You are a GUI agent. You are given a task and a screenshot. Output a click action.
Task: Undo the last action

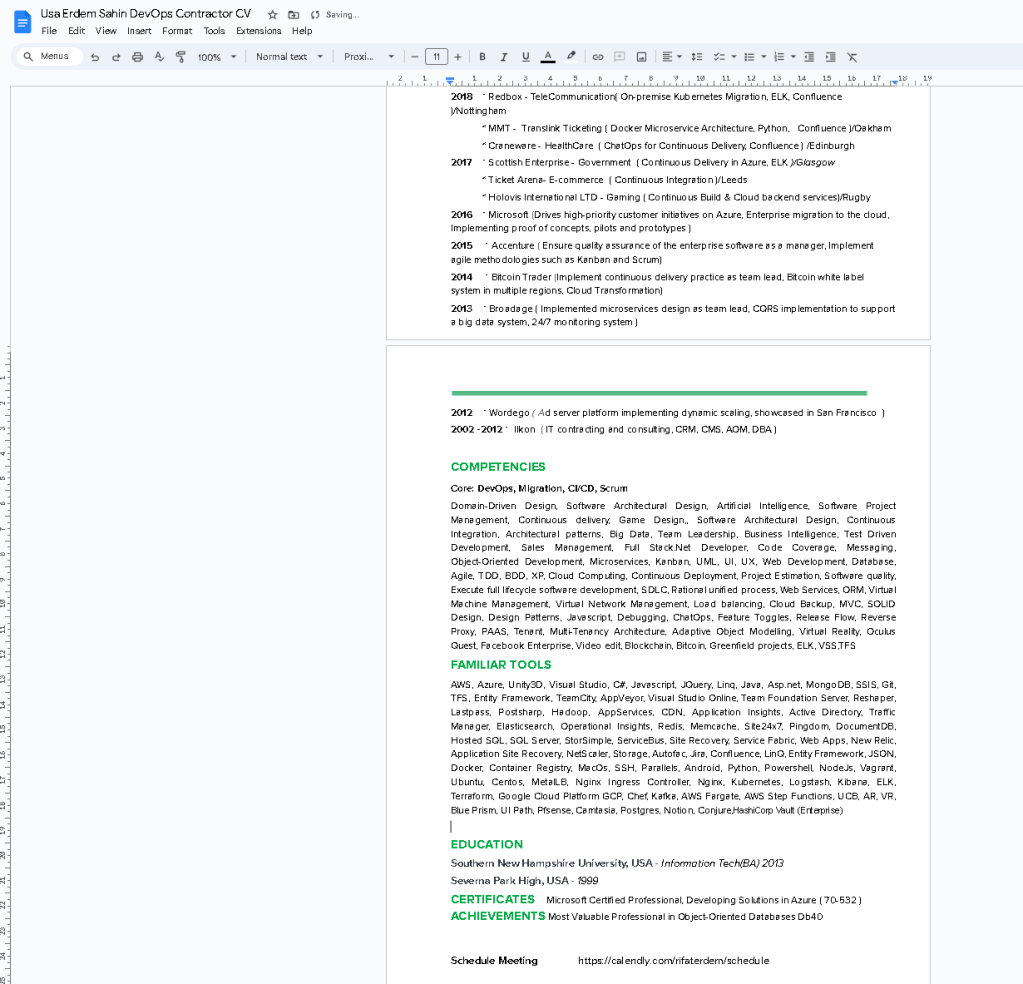95,57
